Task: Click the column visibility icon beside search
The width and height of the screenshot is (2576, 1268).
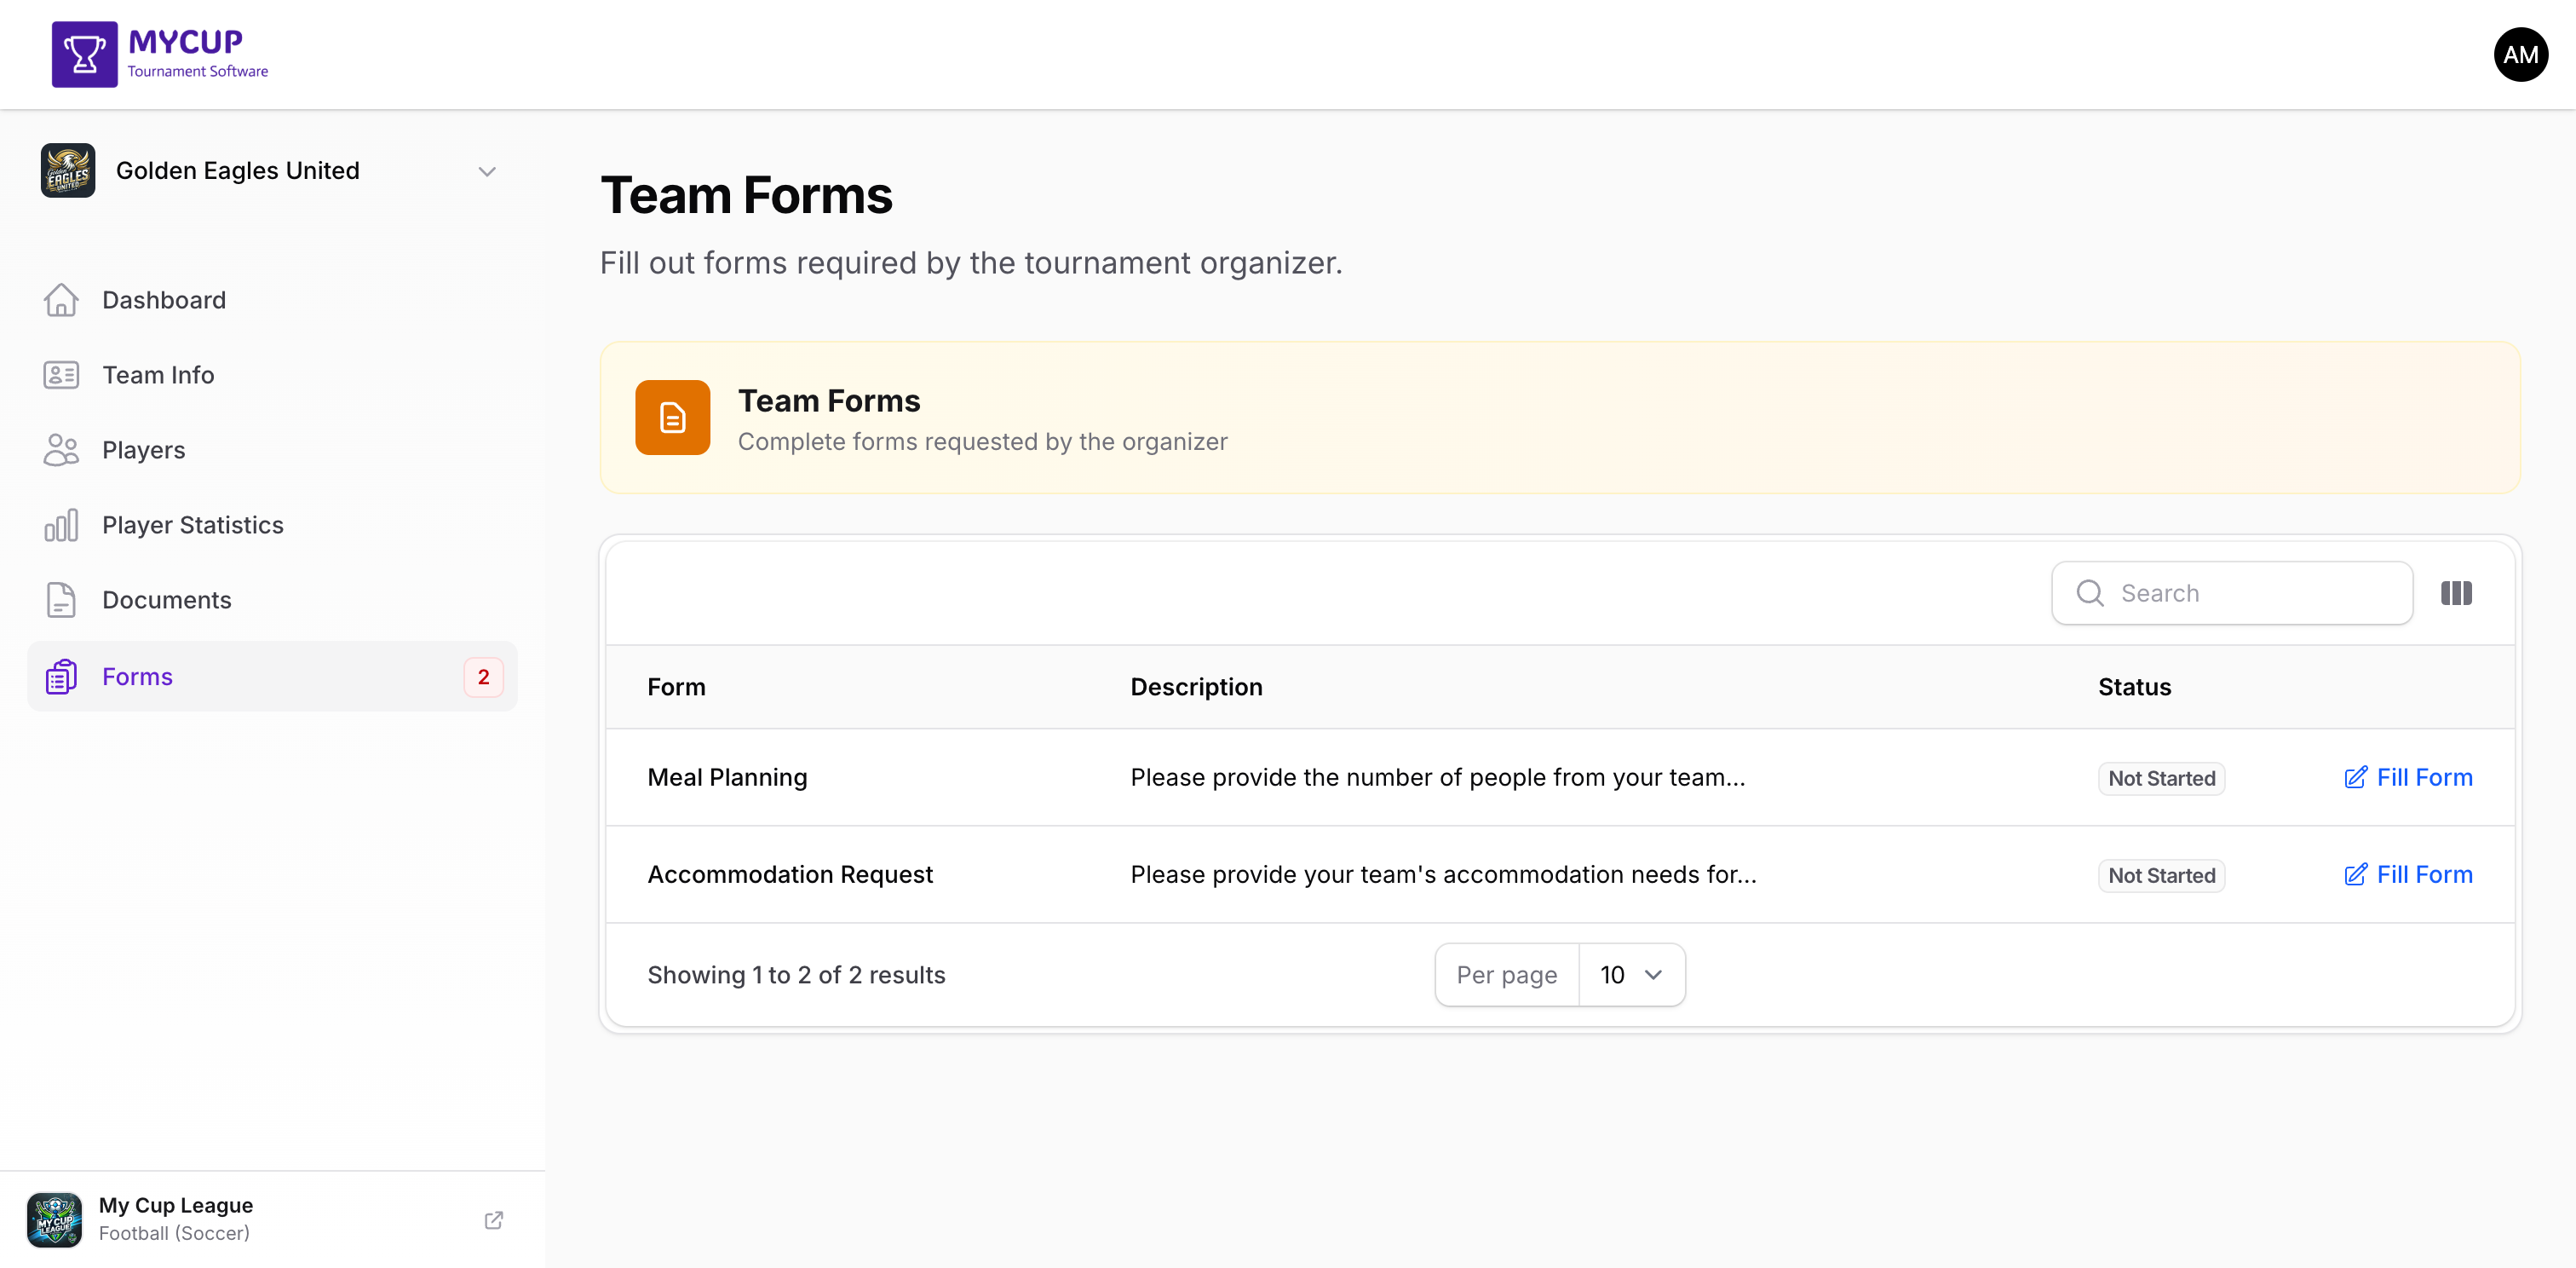Action: (2457, 592)
